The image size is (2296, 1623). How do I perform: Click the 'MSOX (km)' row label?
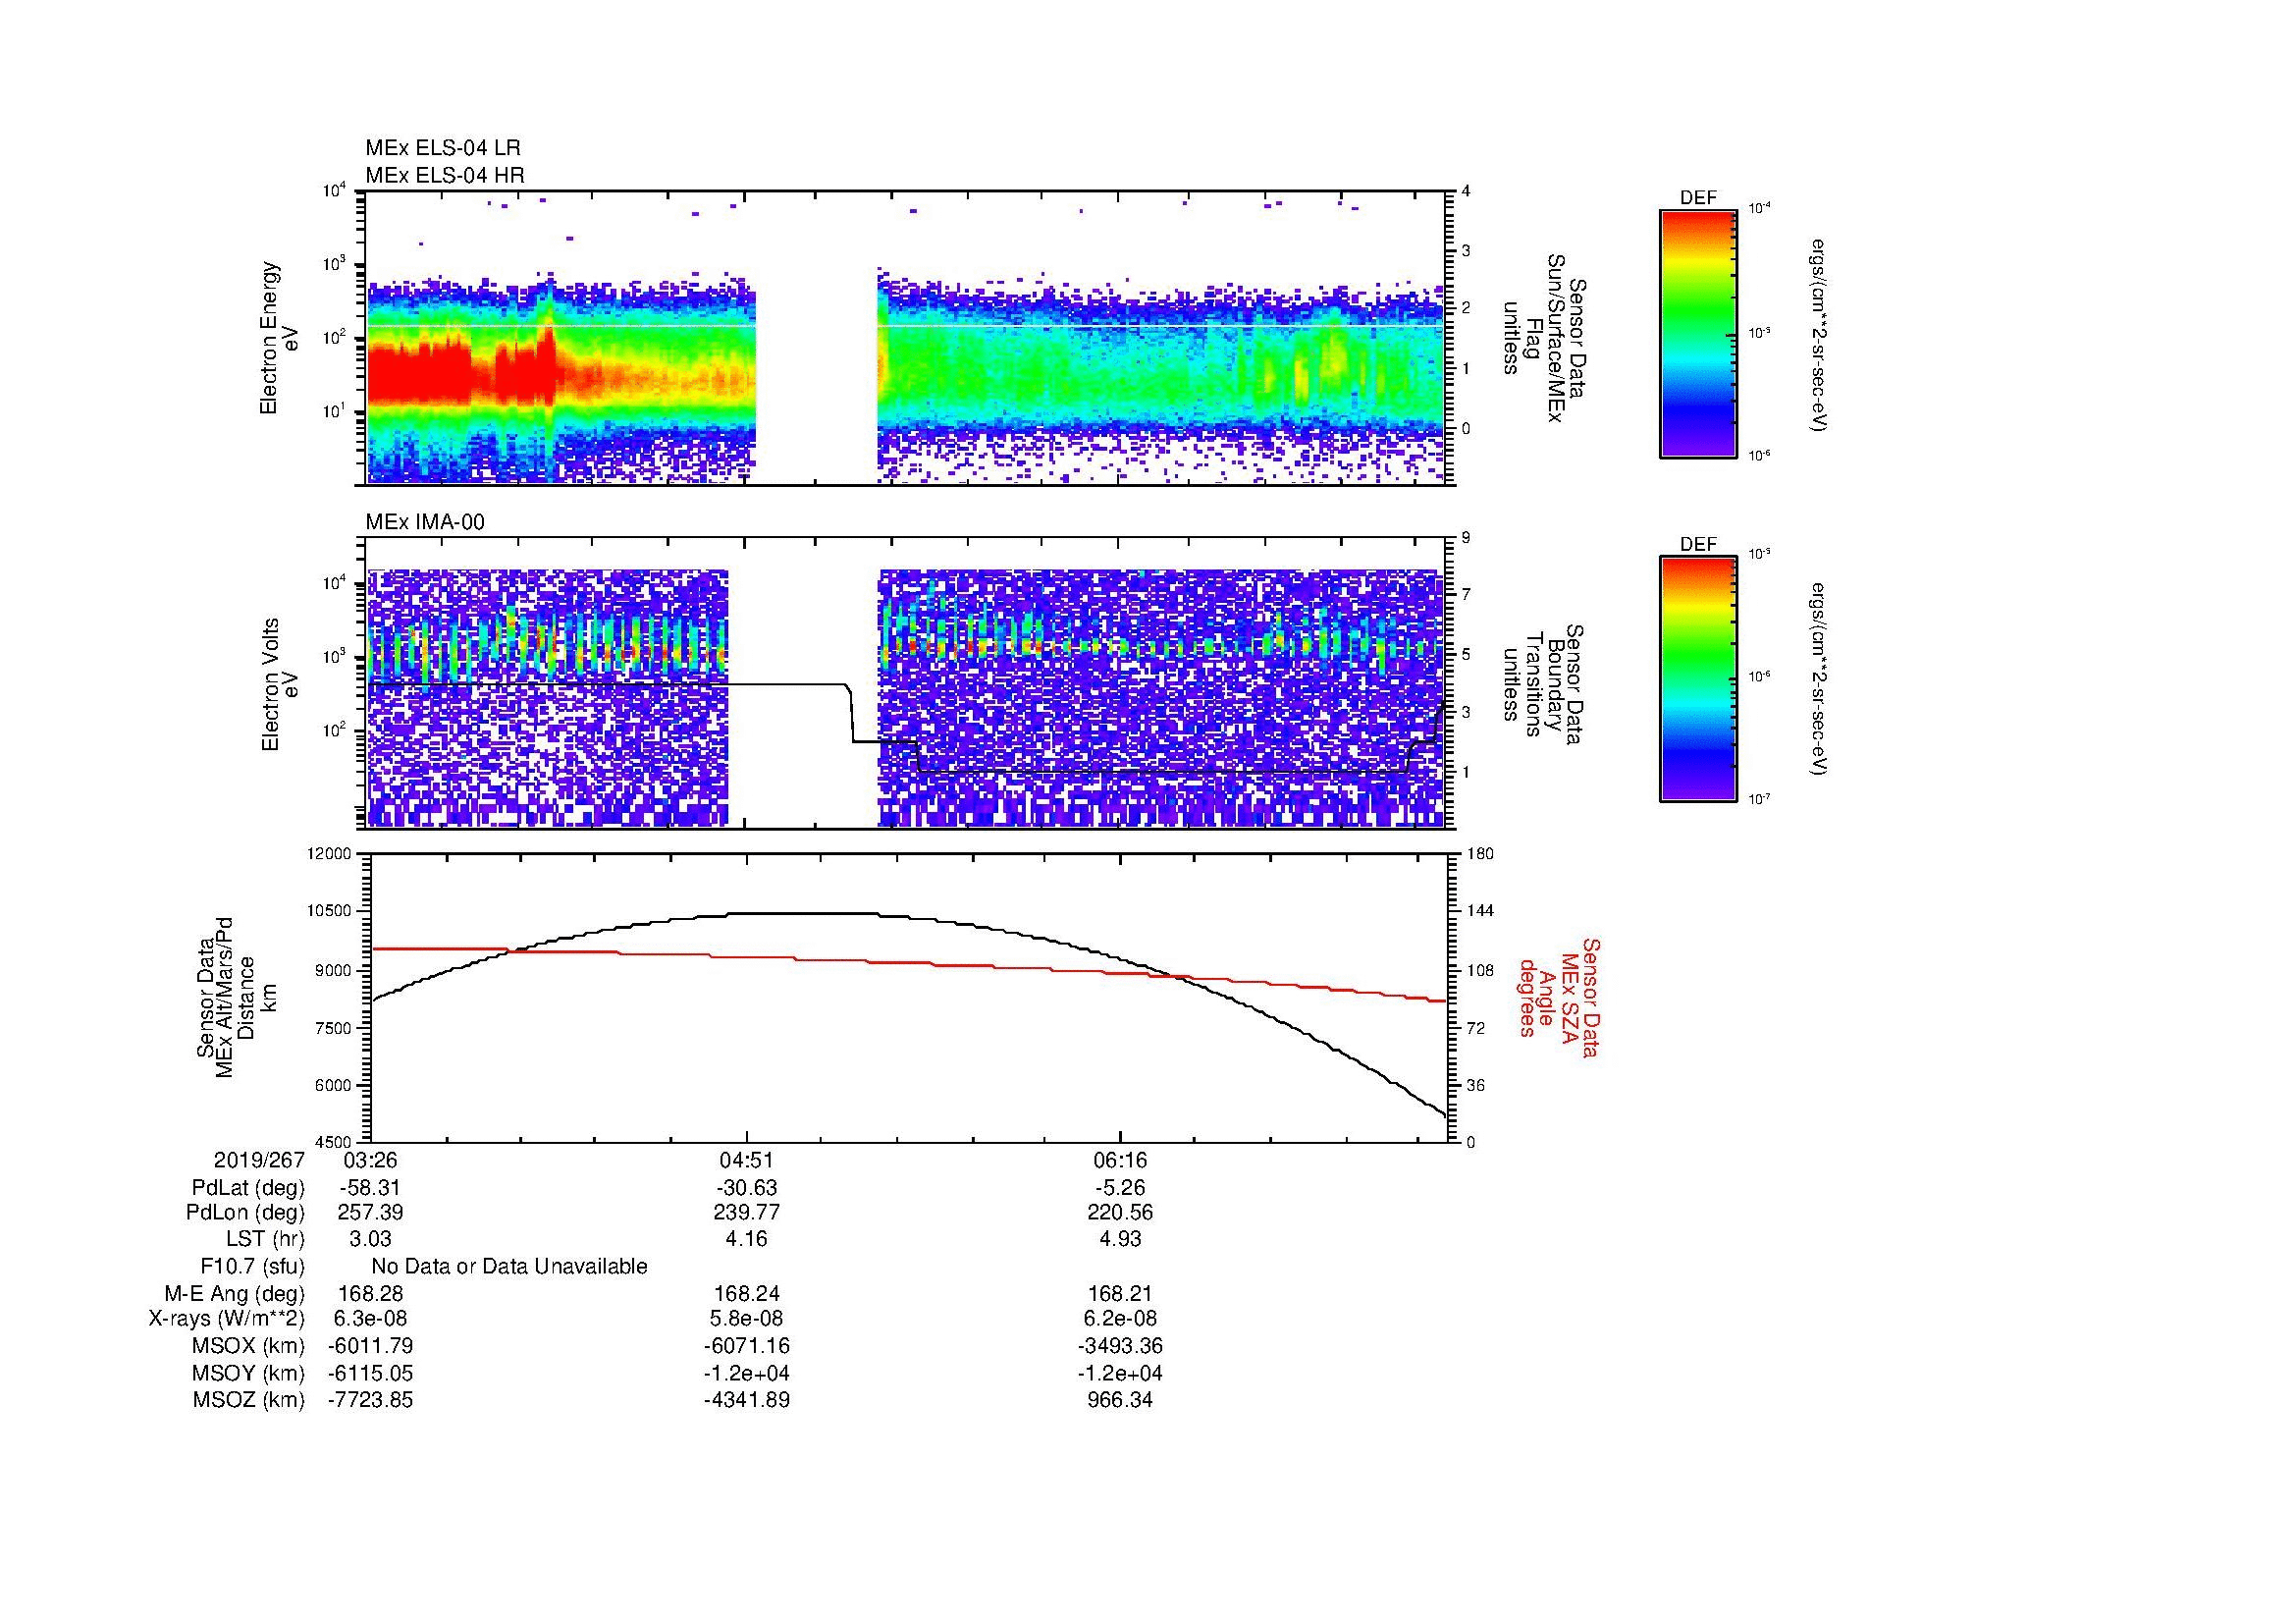click(248, 1346)
